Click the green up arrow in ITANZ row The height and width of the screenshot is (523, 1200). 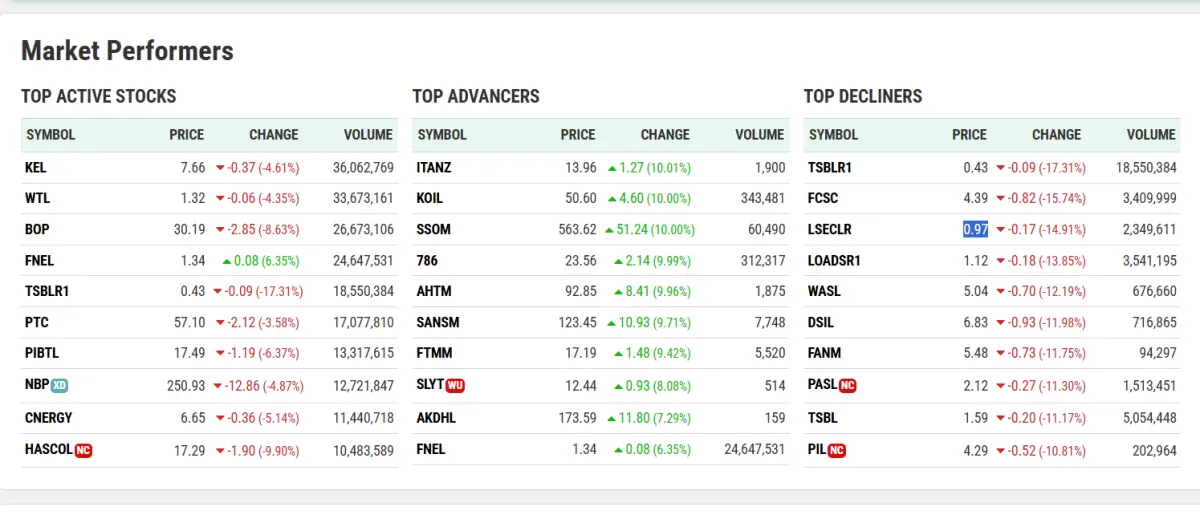click(x=611, y=168)
